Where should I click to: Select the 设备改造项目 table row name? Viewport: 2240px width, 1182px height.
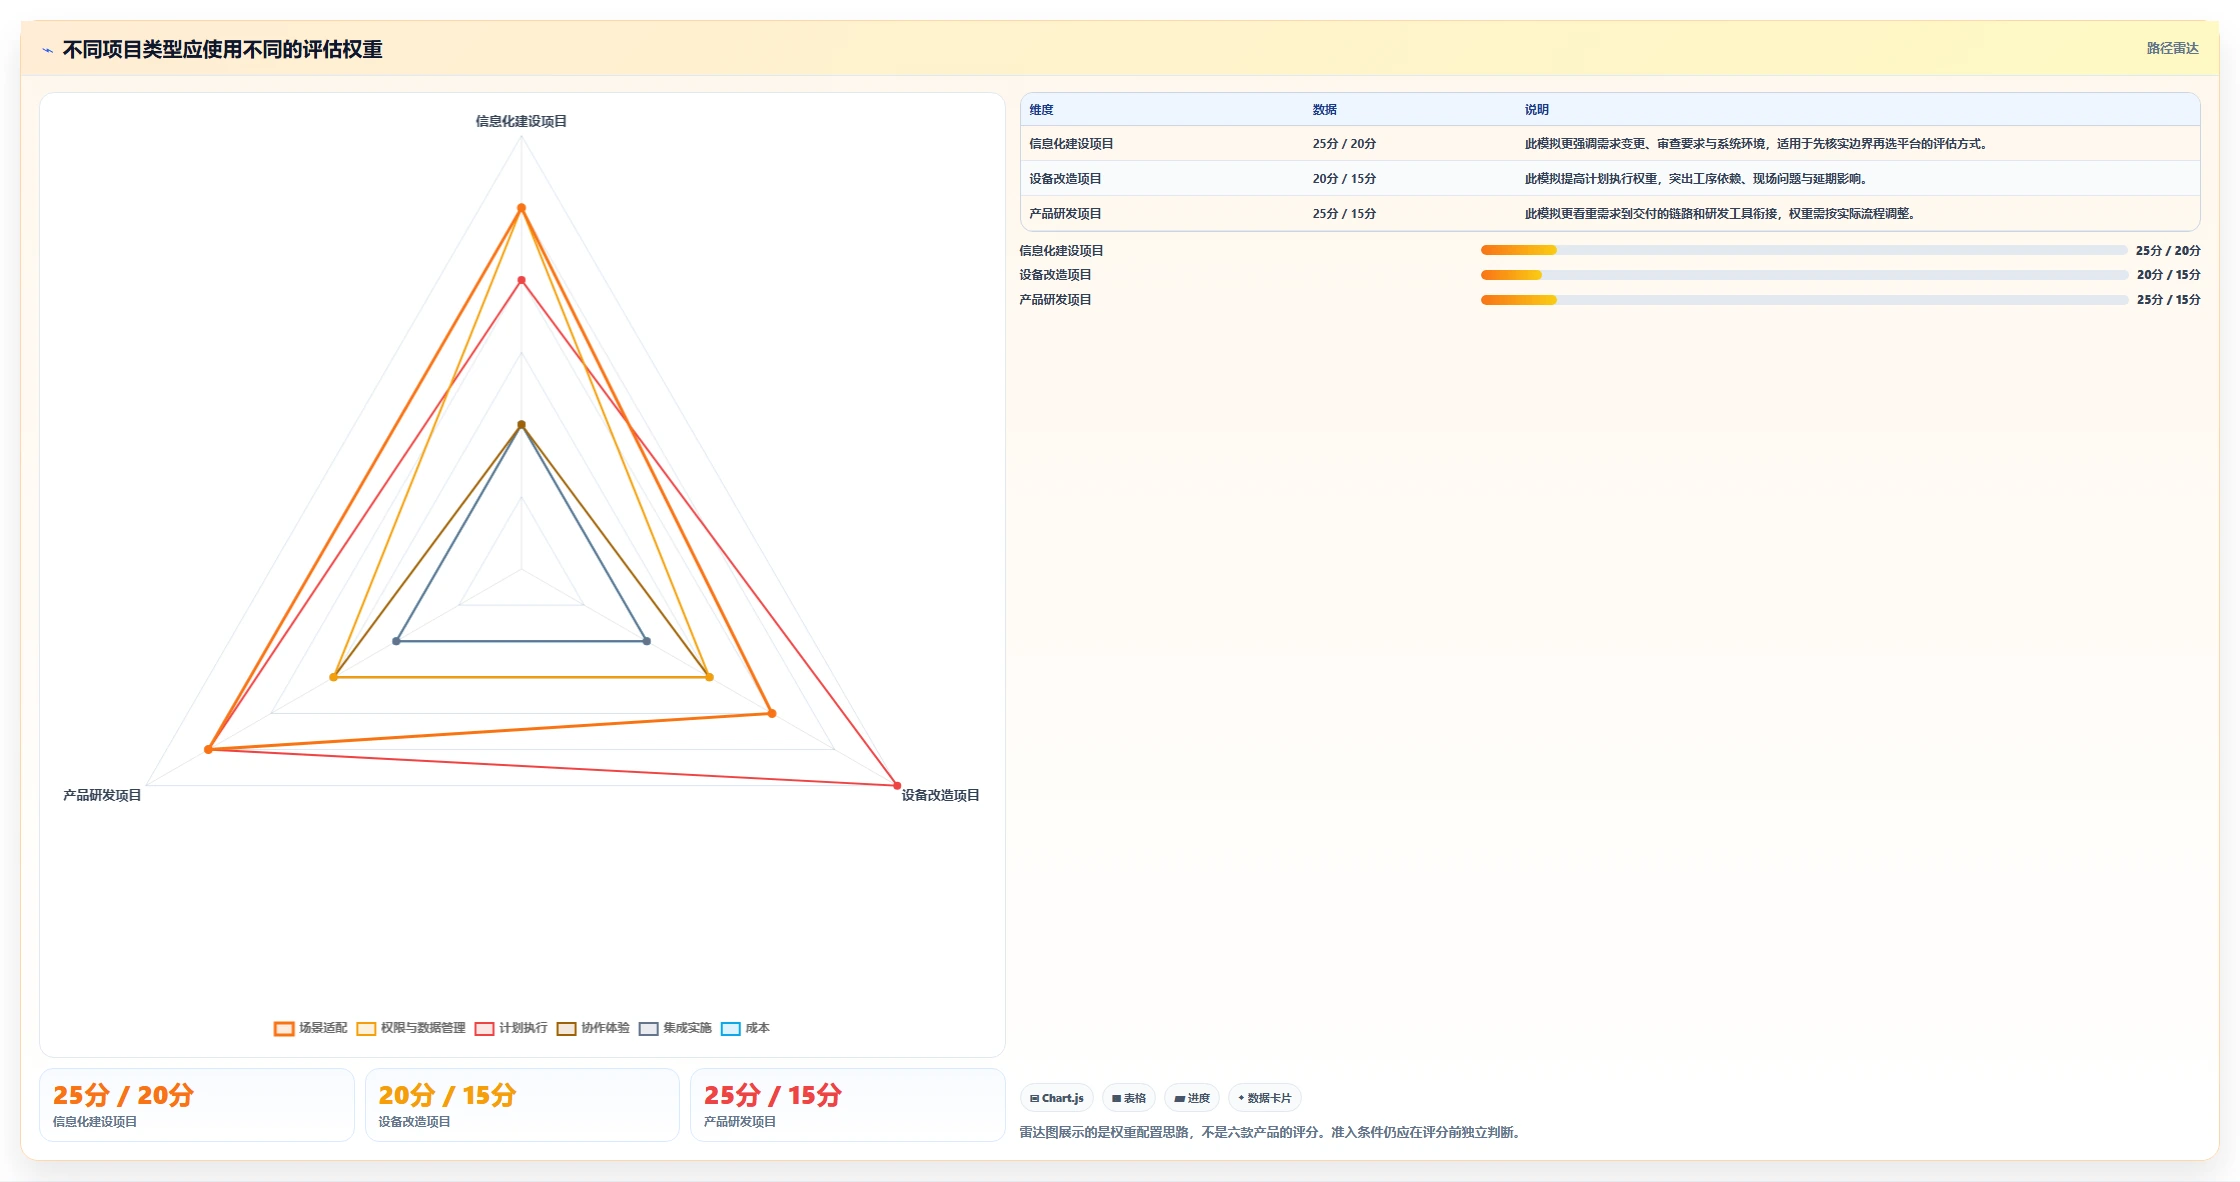coord(1065,179)
